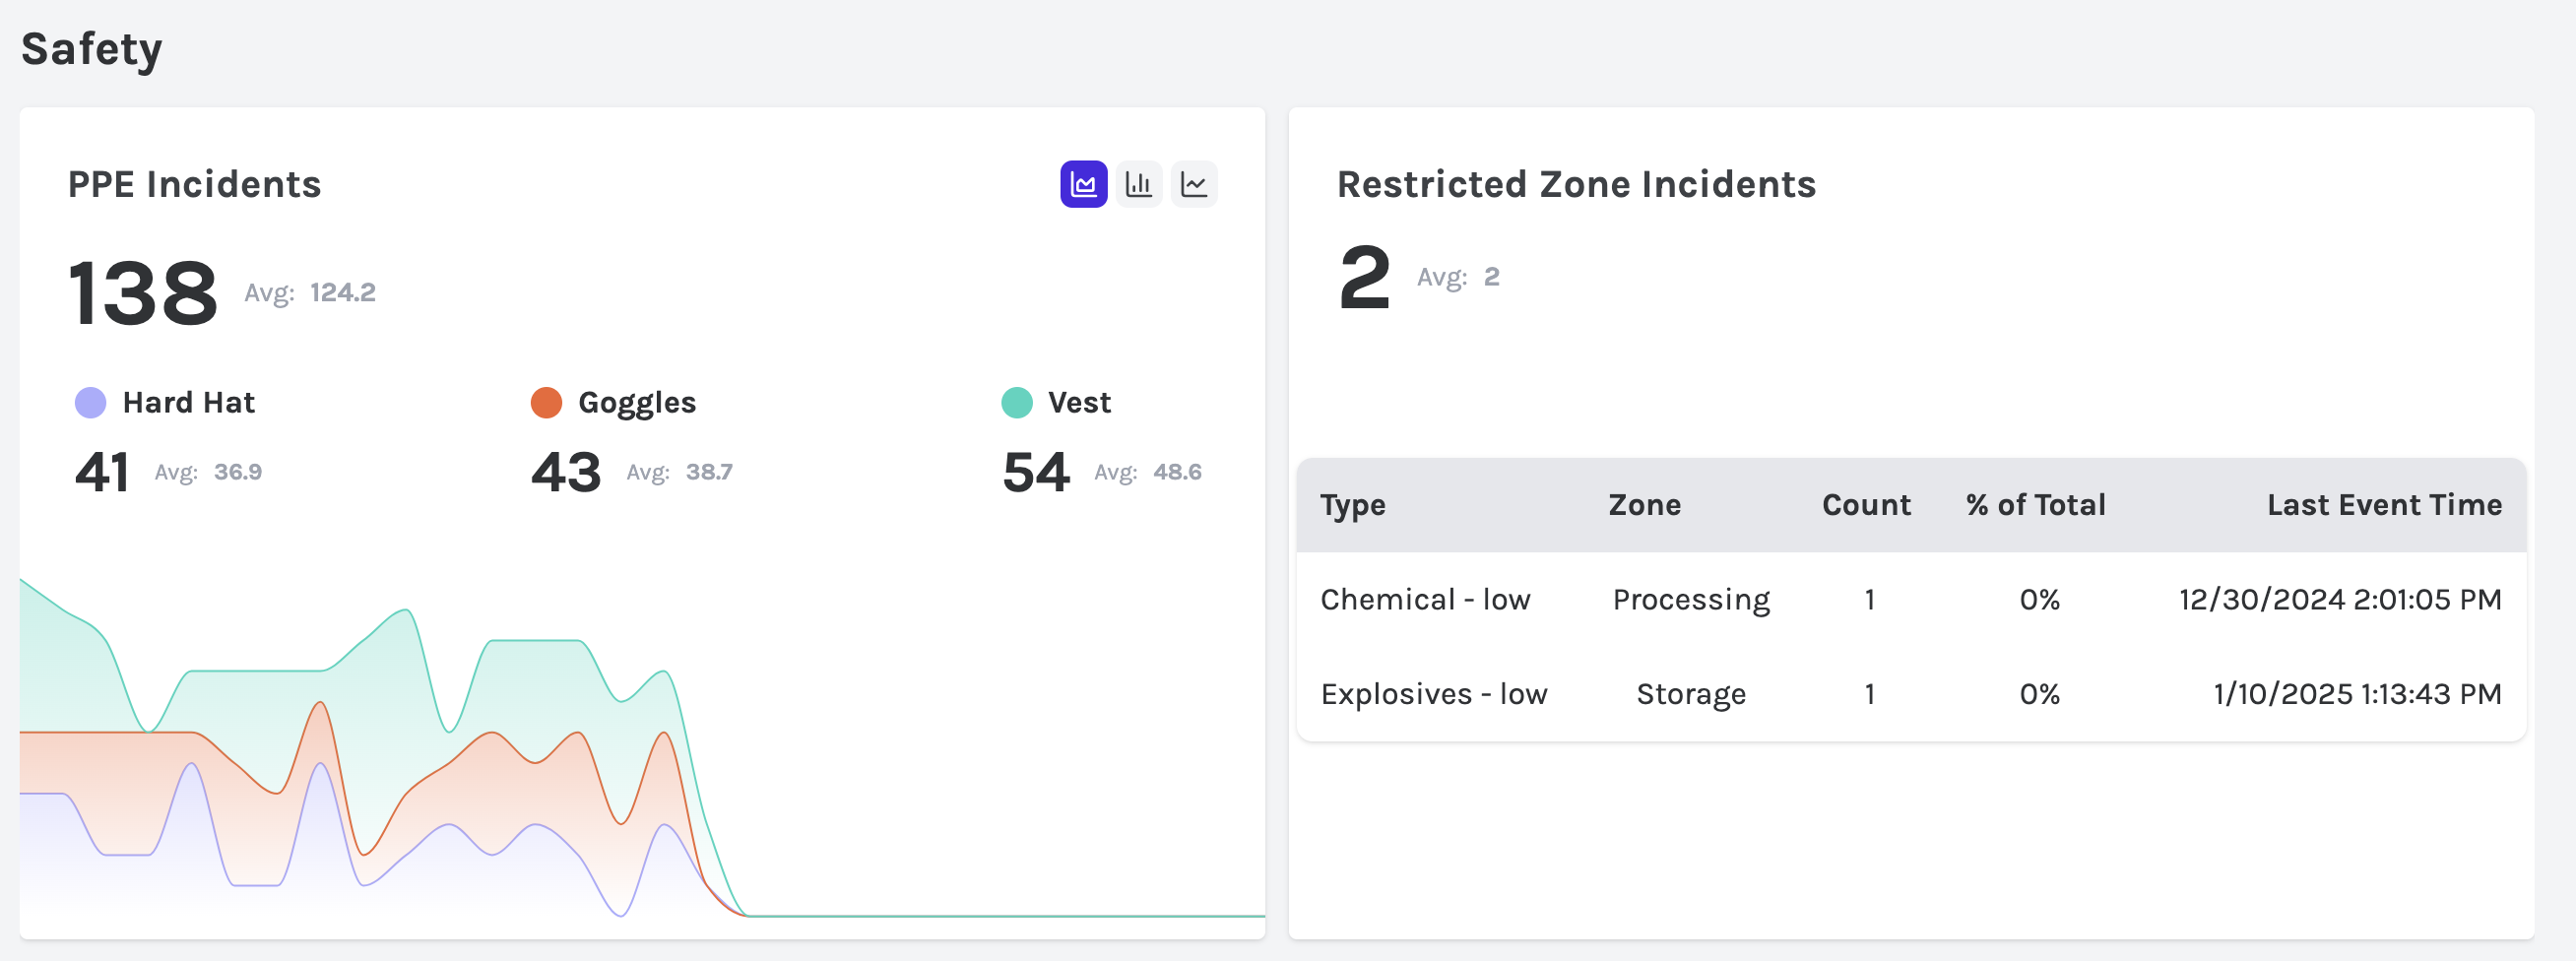The image size is (2576, 961).
Task: Switch to the bar chart view
Action: [1138, 184]
